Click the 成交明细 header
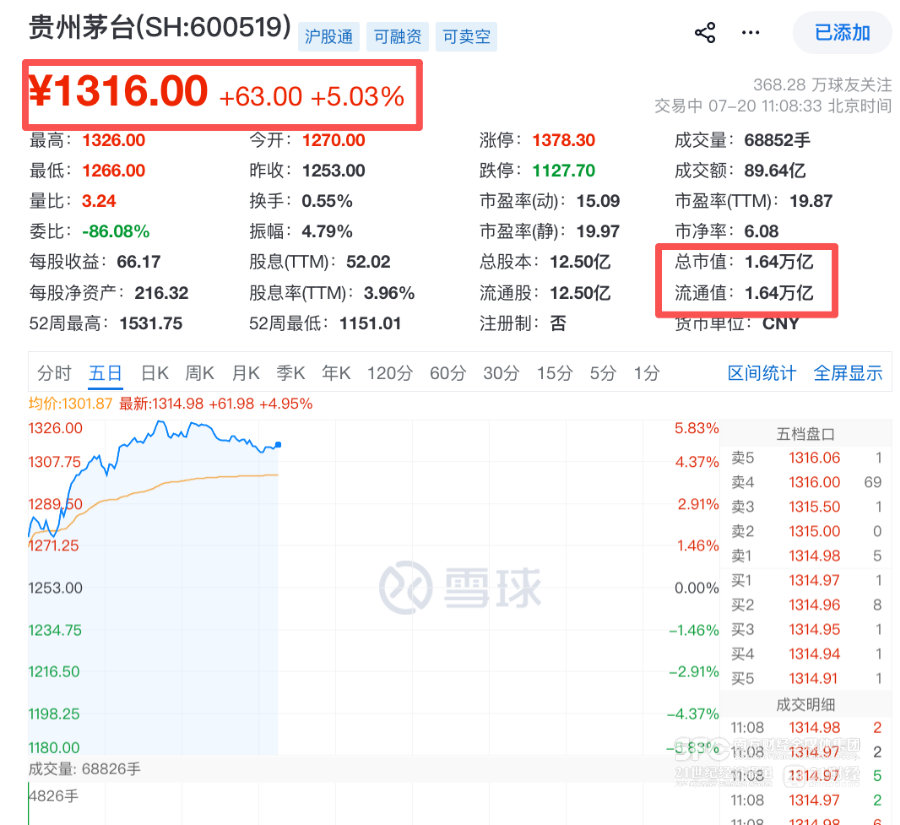Image resolution: width=900 pixels, height=825 pixels. pyautogui.click(x=805, y=704)
